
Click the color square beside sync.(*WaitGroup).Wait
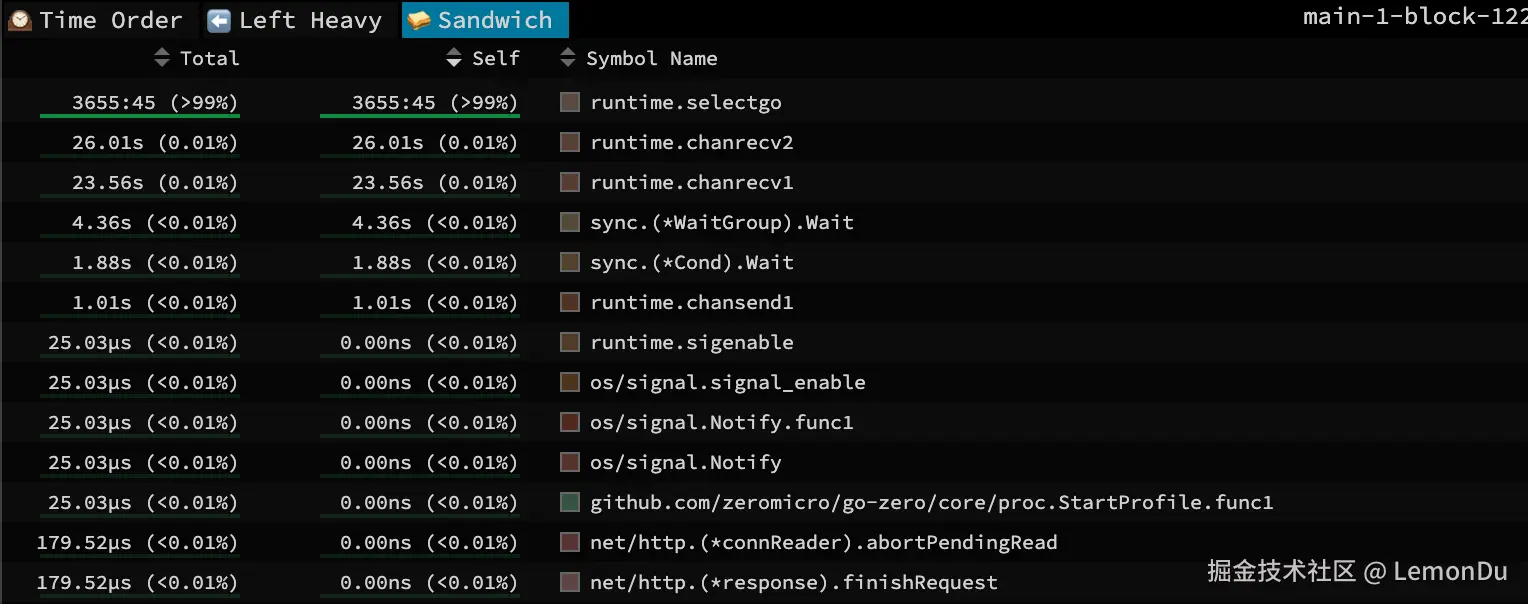tap(570, 222)
